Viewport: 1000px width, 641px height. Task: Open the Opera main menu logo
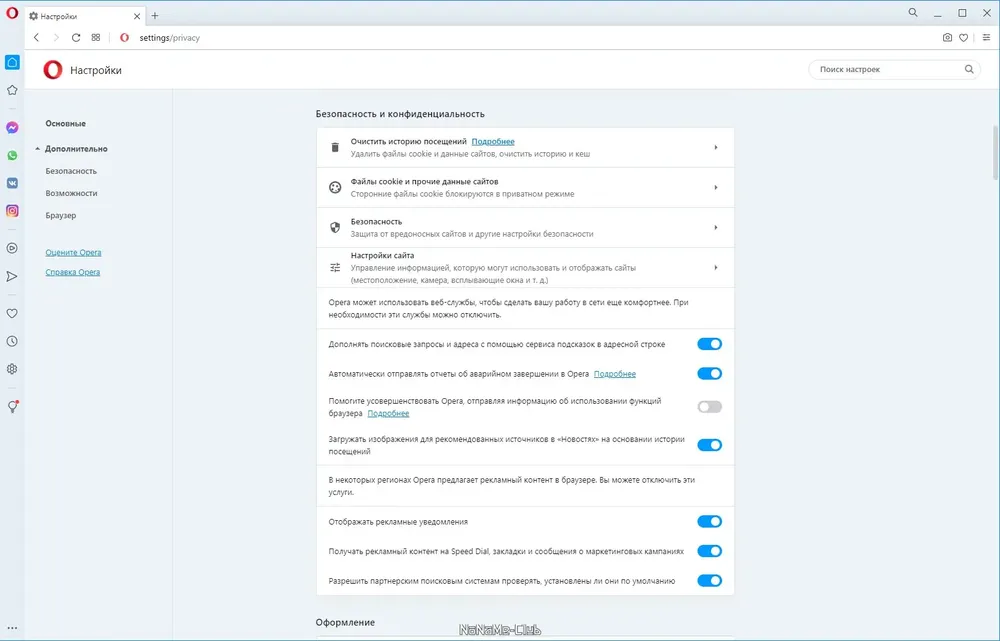tap(11, 13)
